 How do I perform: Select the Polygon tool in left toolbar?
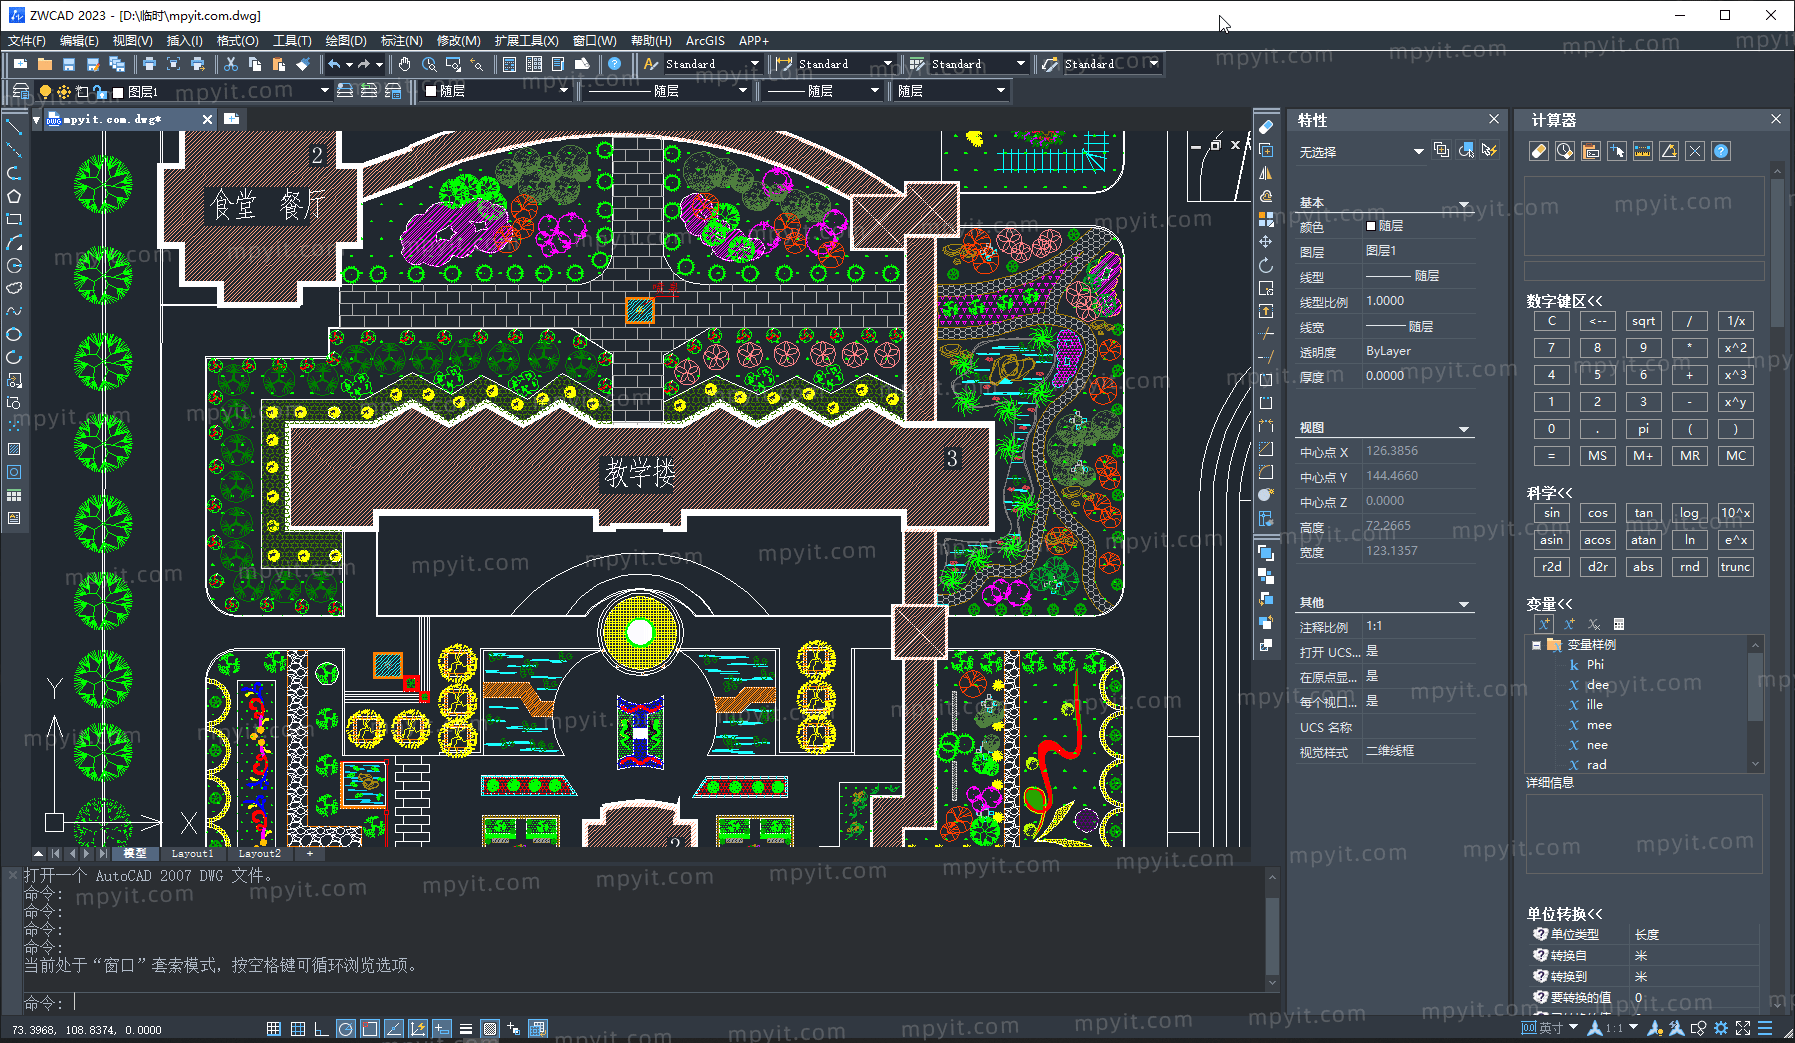click(x=14, y=196)
